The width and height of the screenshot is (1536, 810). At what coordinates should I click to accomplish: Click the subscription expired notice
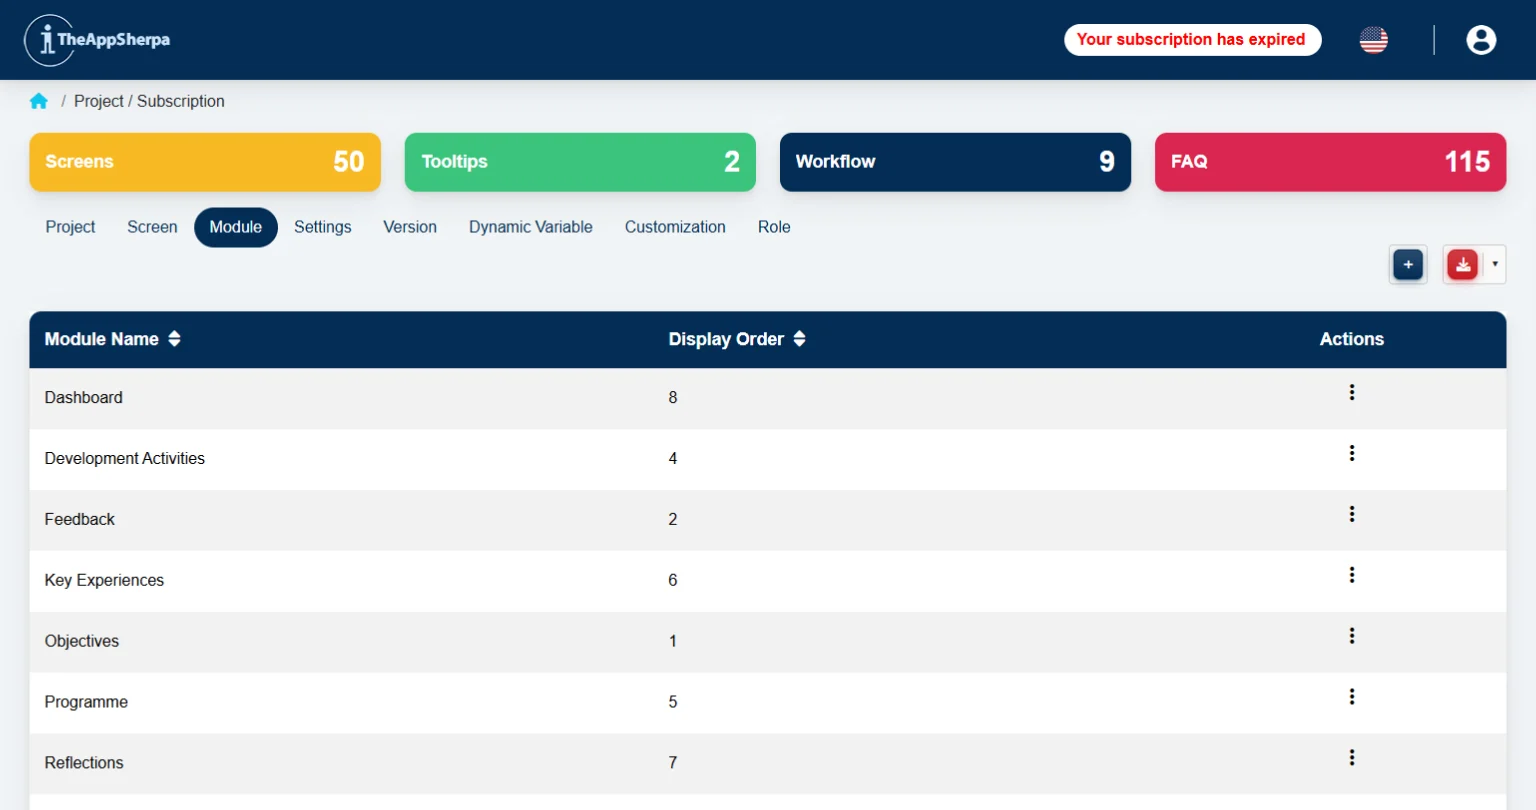[1191, 40]
